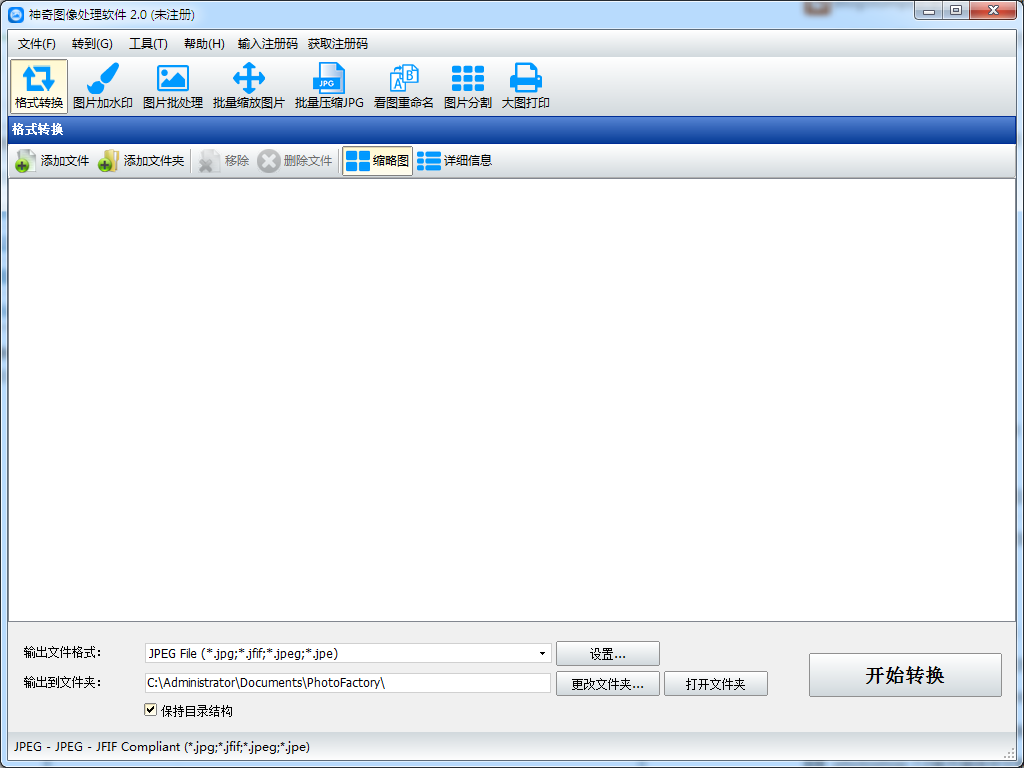1024x768 pixels.
Task: Click the 开始转换 start conversion button
Action: point(905,675)
